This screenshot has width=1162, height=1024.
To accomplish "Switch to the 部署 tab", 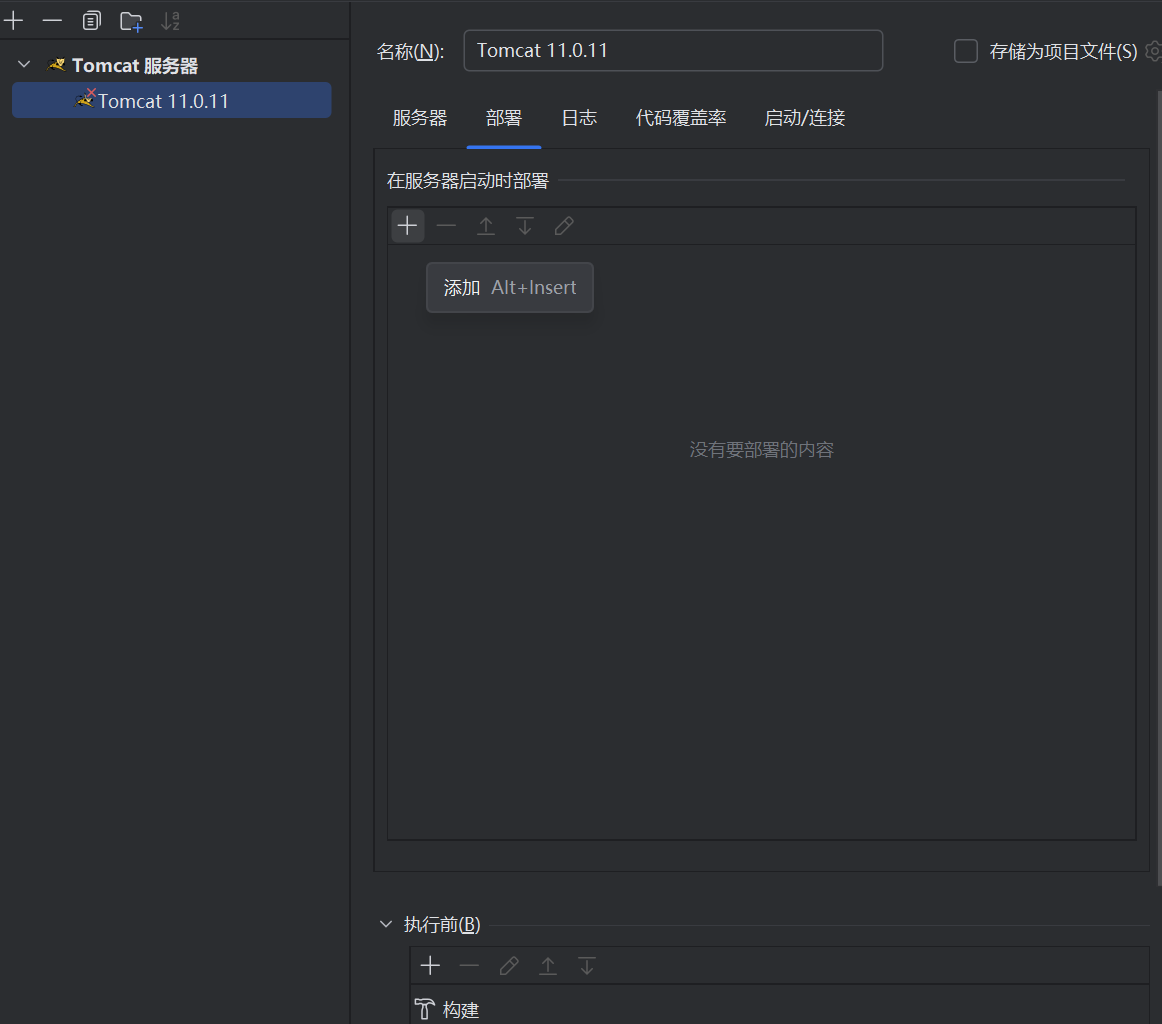I will 504,118.
